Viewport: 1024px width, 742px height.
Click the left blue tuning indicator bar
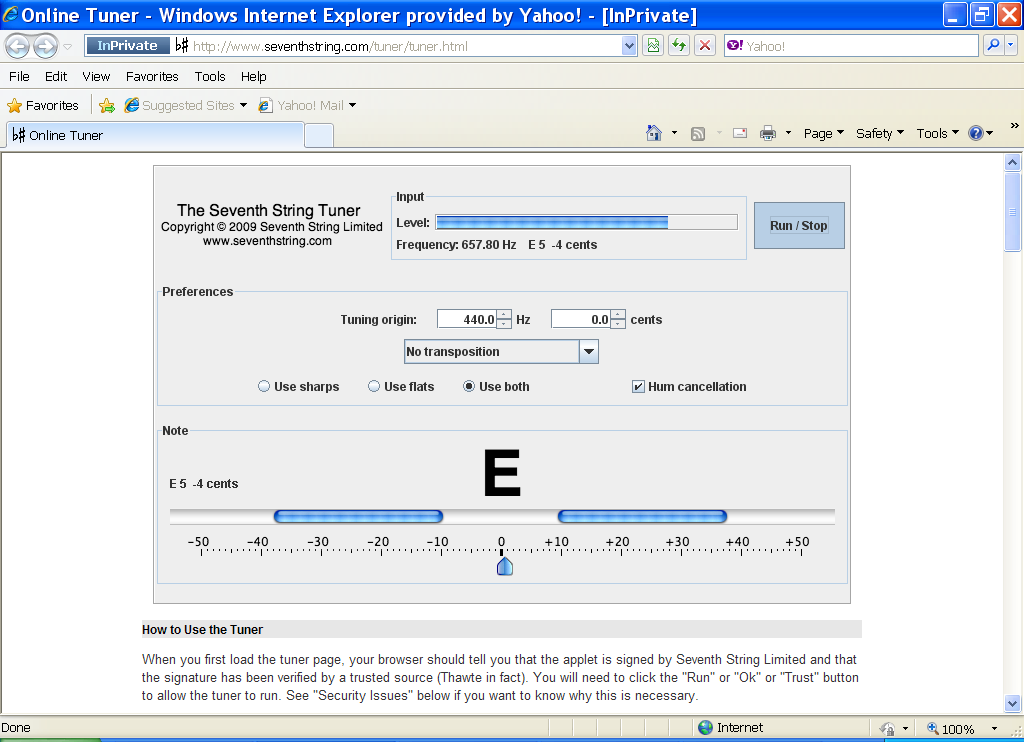coord(358,517)
